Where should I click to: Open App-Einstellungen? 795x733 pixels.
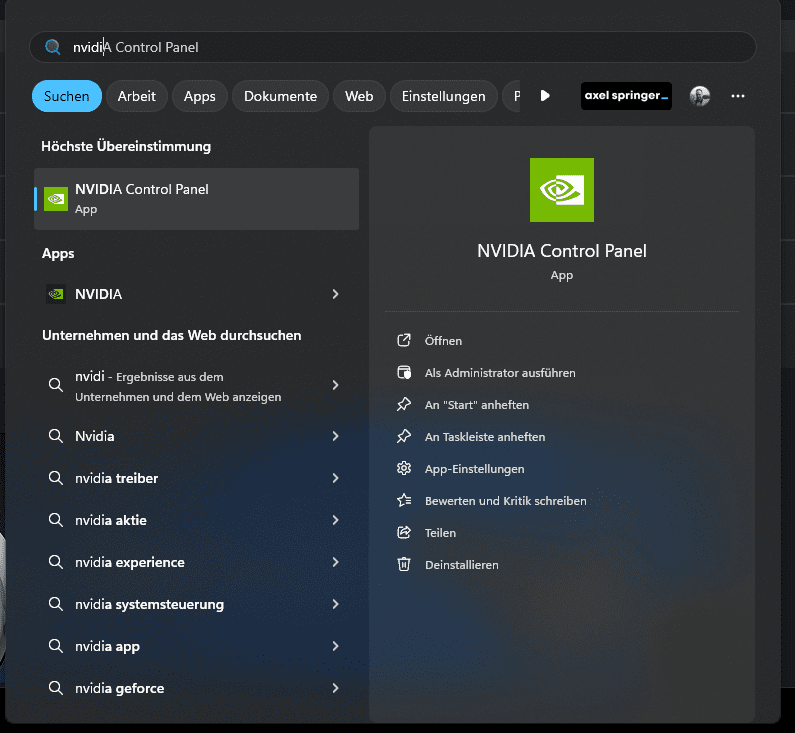[475, 469]
